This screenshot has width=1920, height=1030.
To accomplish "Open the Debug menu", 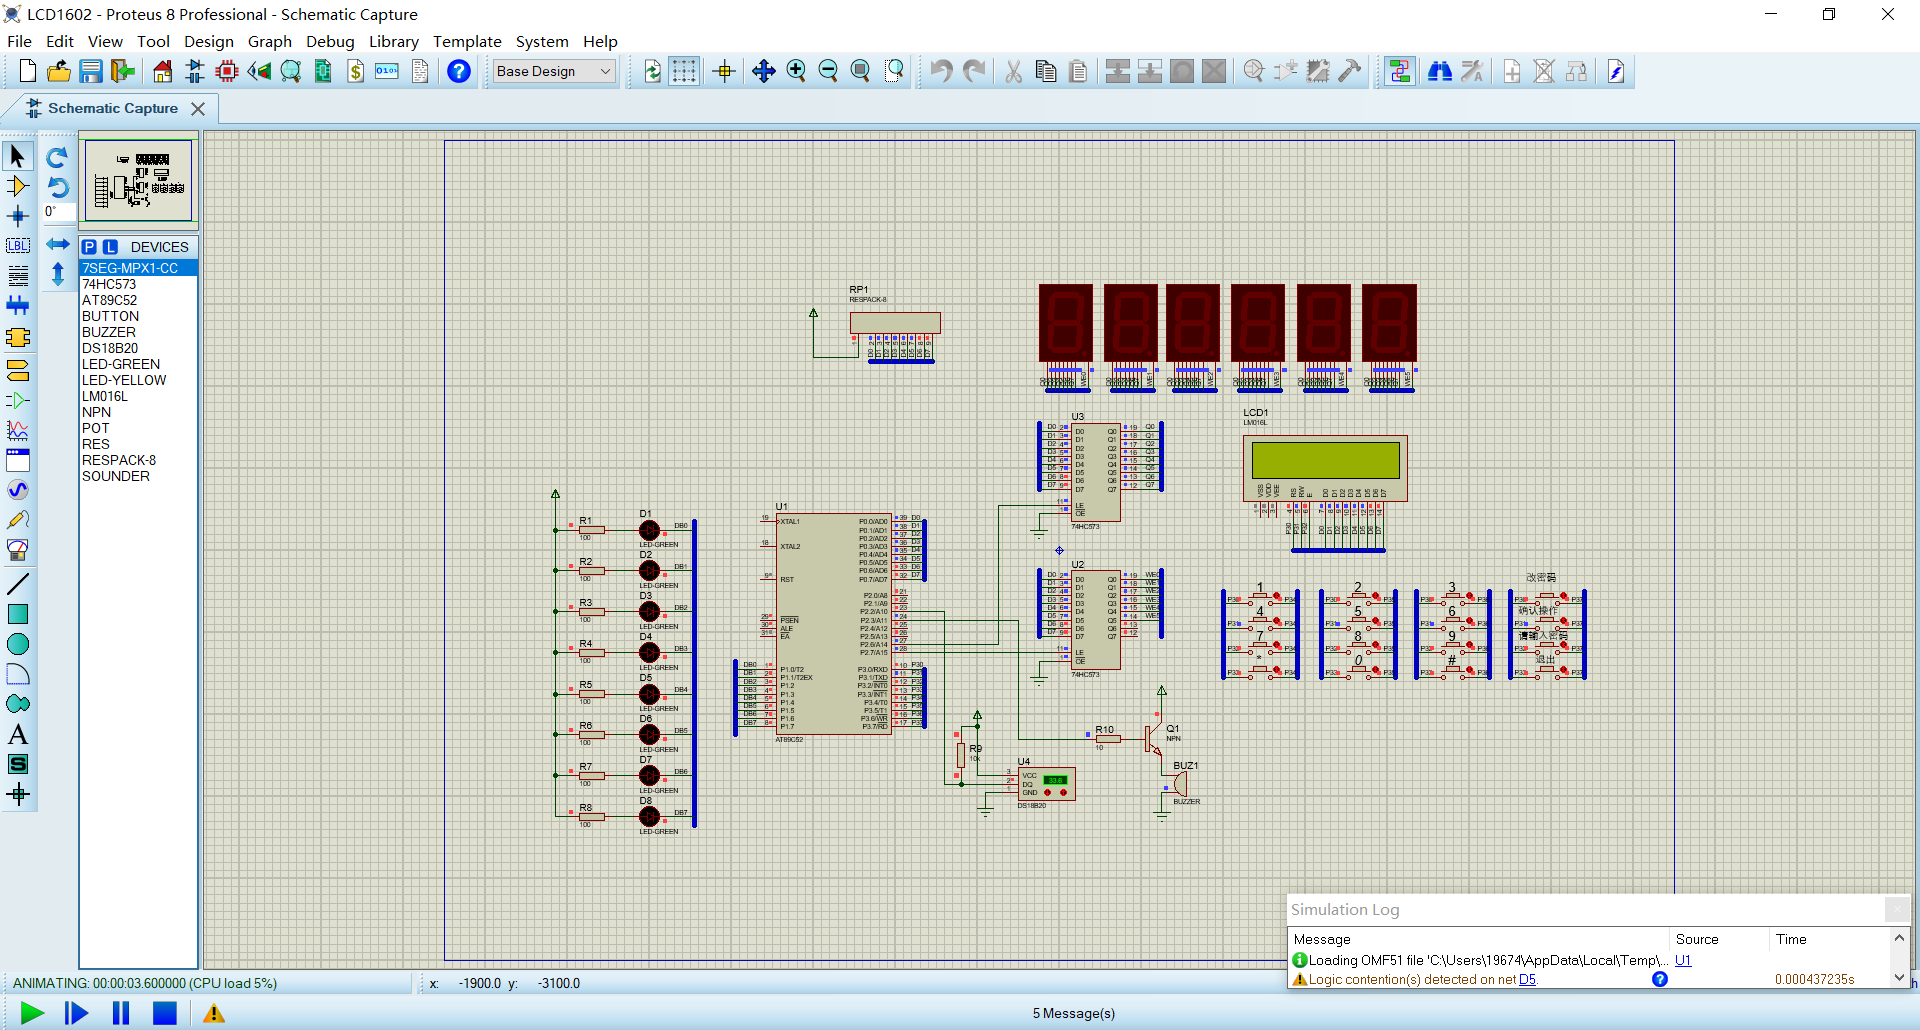I will 330,41.
